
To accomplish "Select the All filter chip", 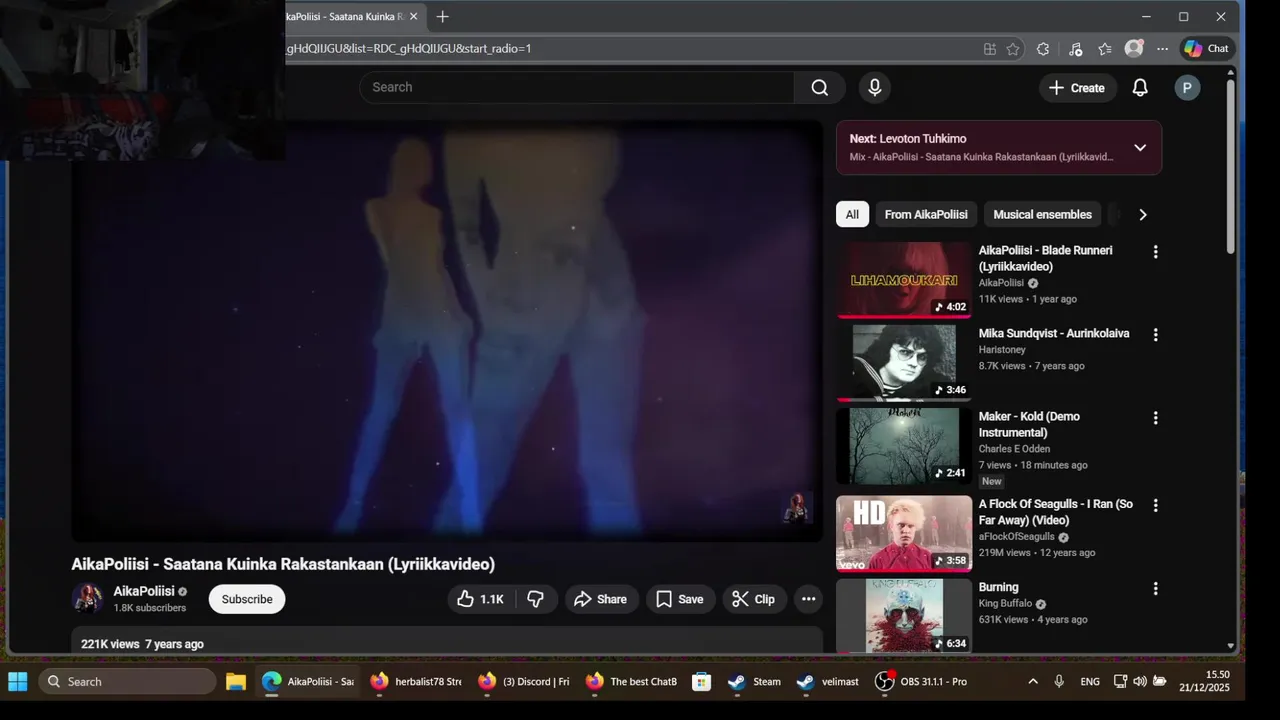I will click(x=852, y=214).
